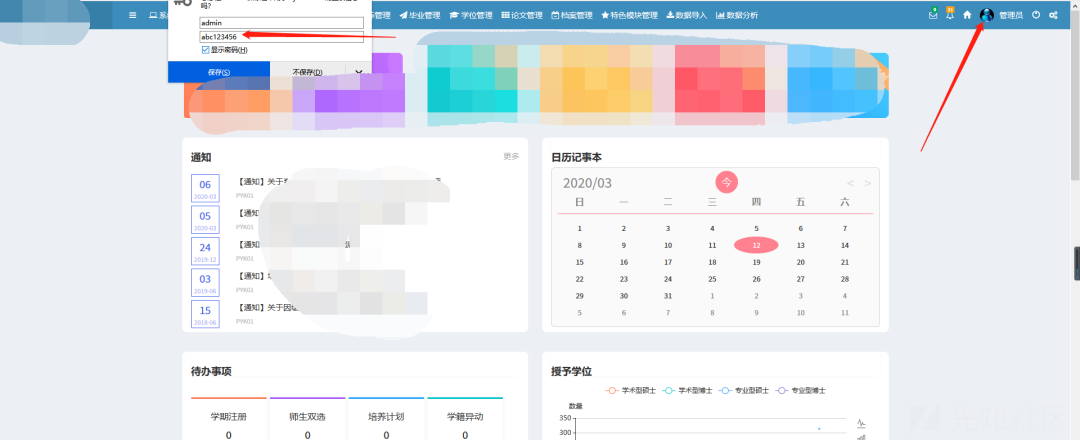Open the mail messages envelope icon
Image resolution: width=1080 pixels, height=440 pixels.
click(933, 15)
